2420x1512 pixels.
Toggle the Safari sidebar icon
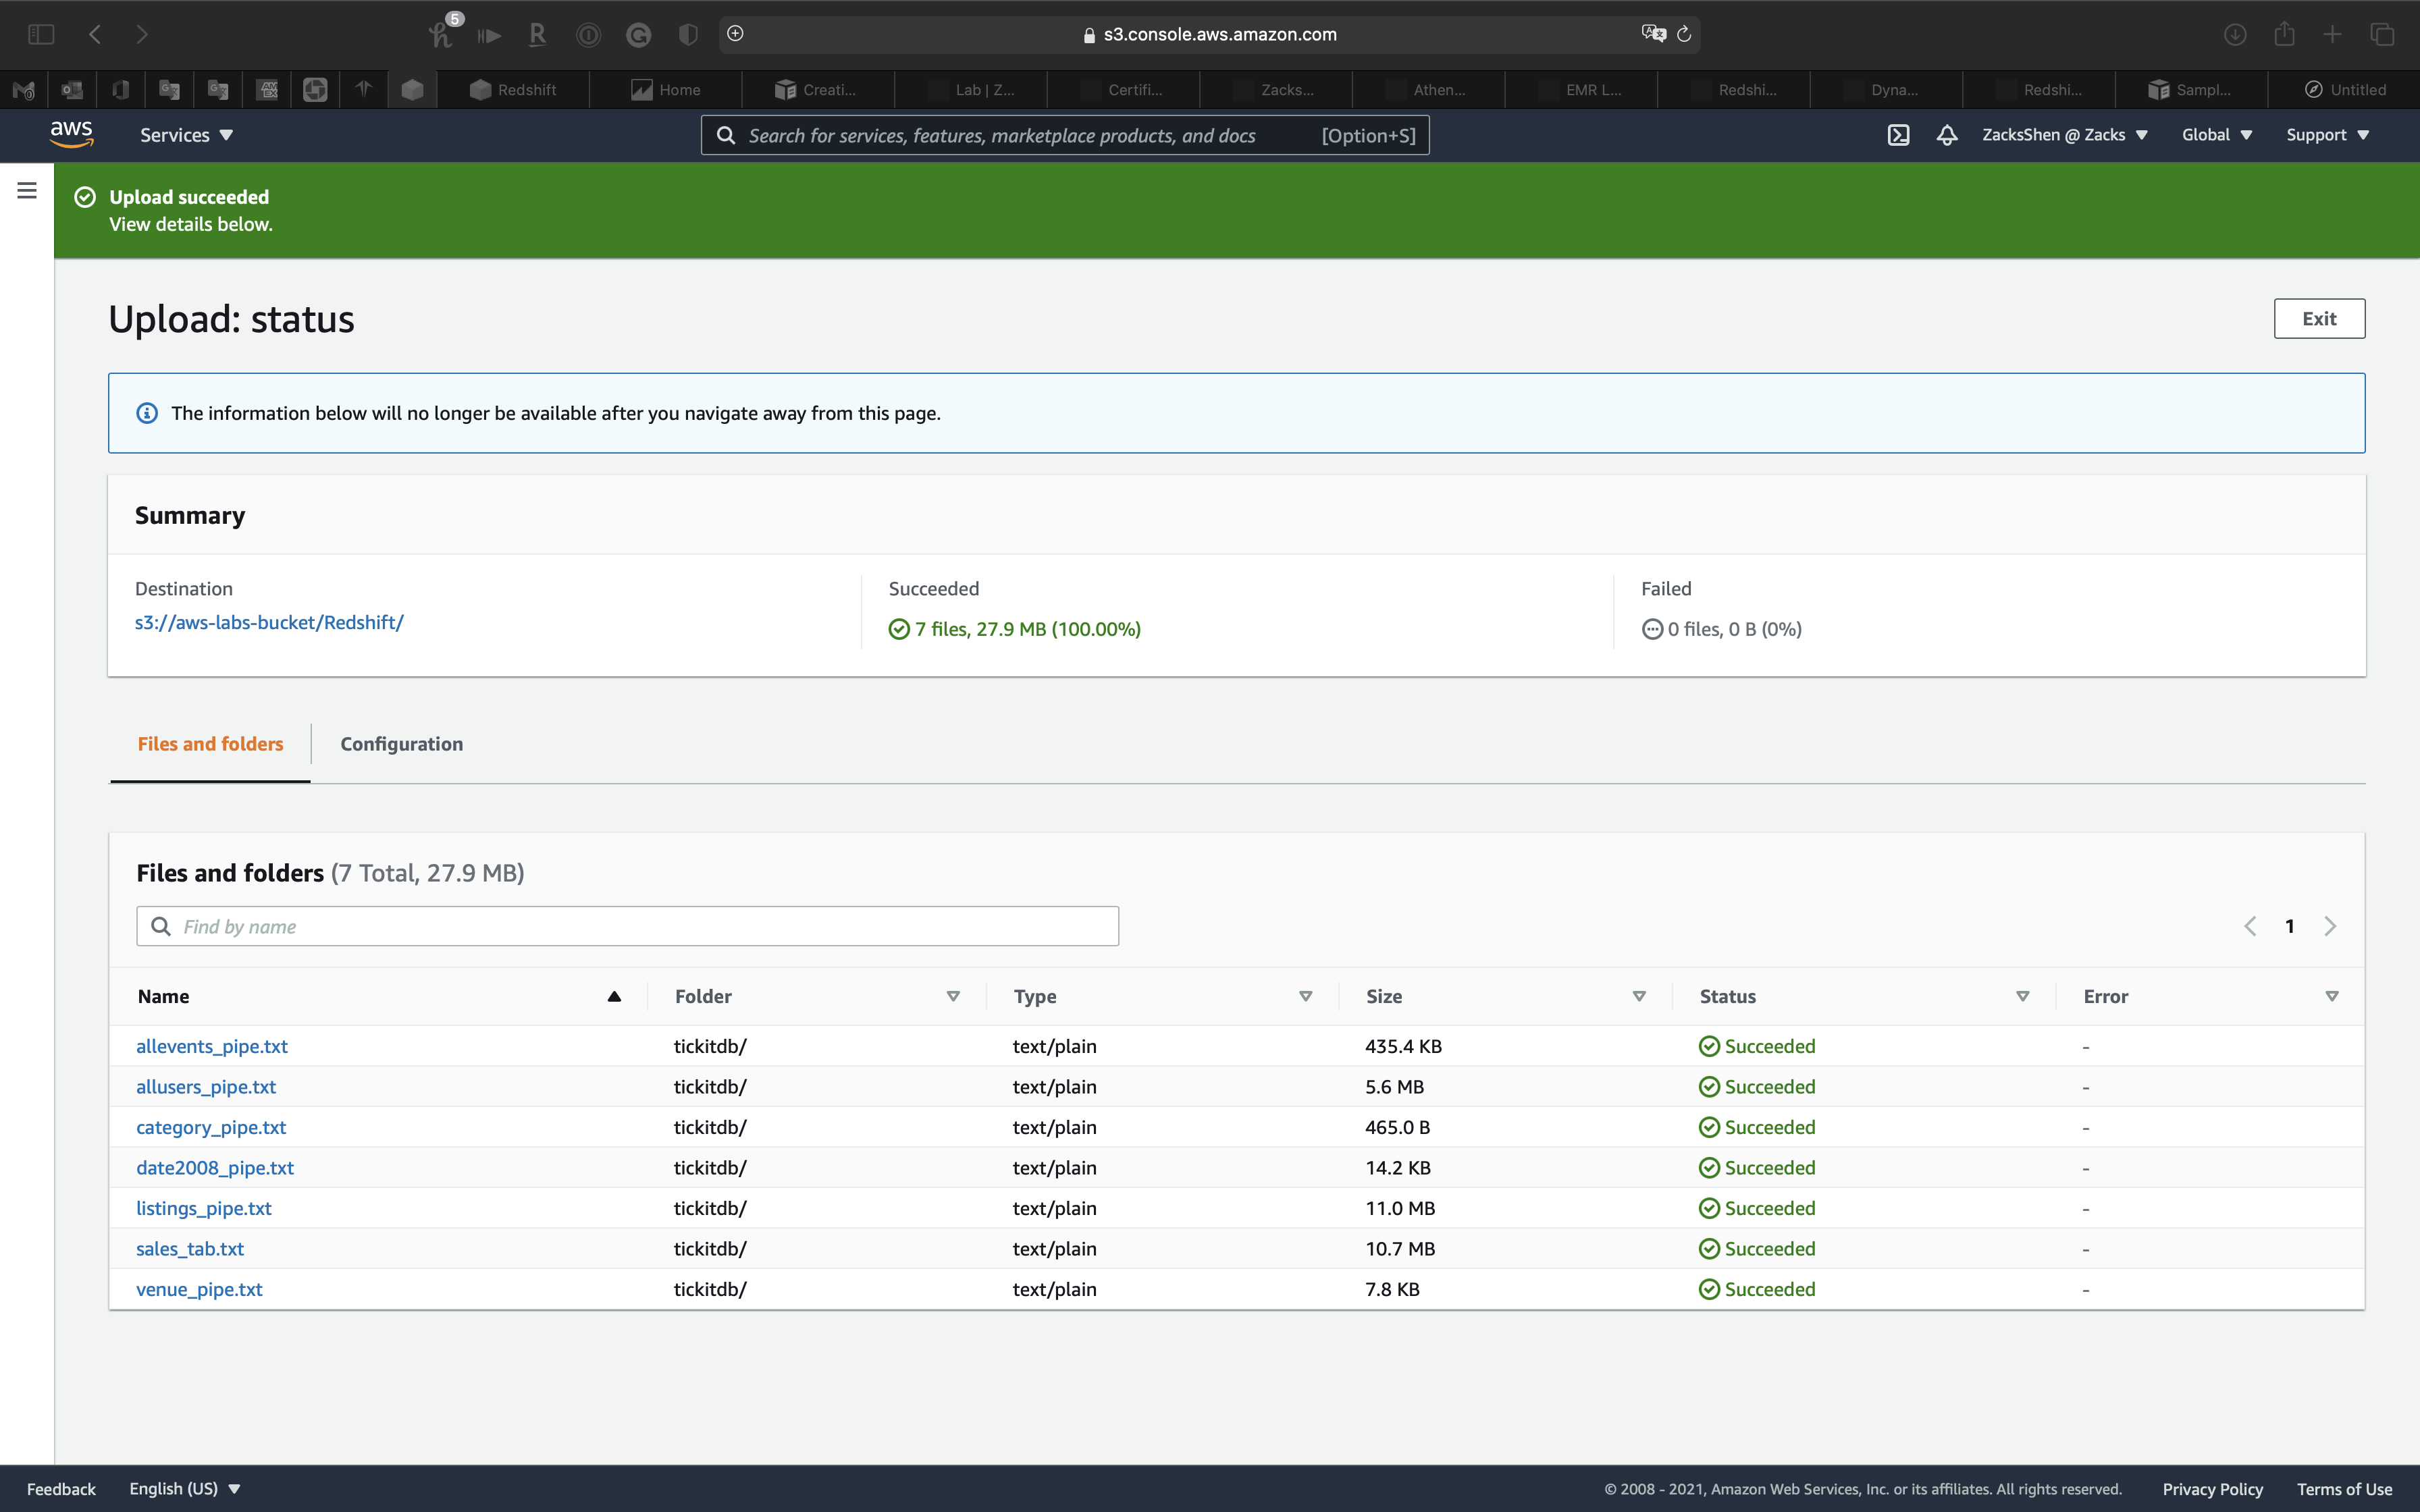pos(41,34)
